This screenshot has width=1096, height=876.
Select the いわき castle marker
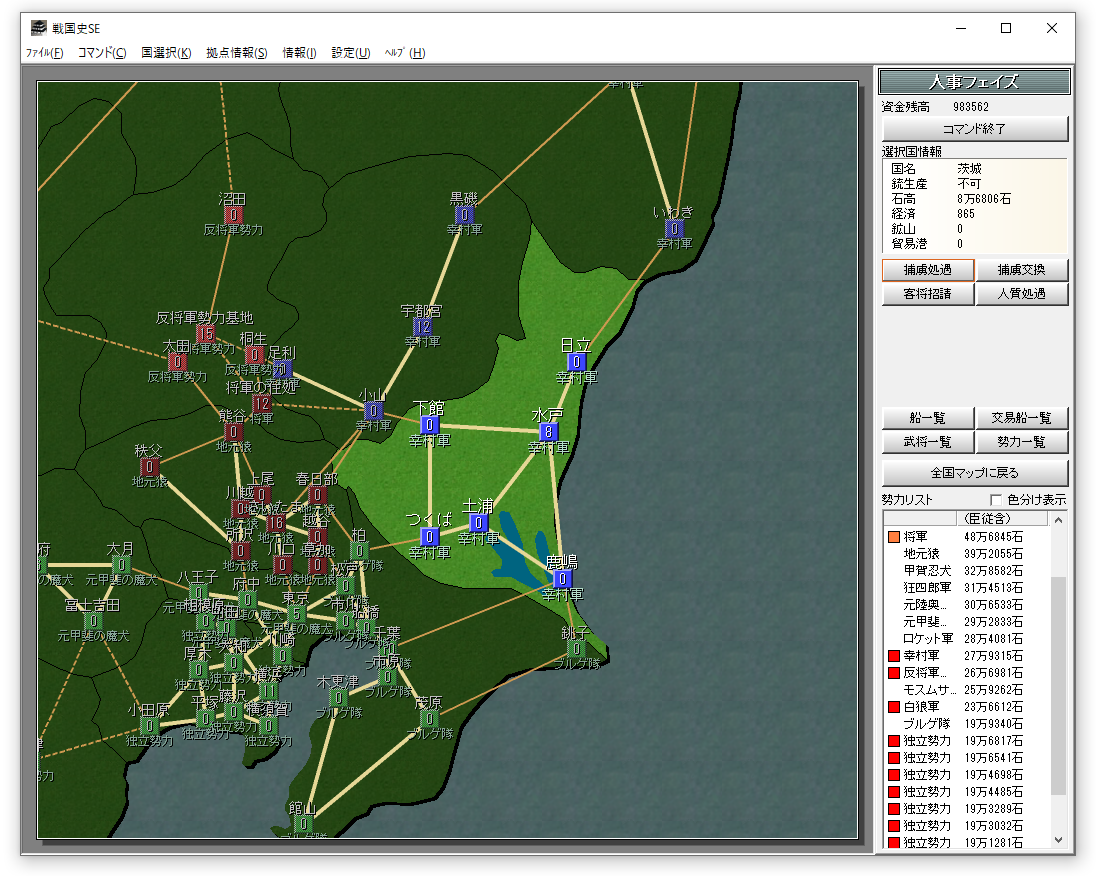tap(673, 227)
